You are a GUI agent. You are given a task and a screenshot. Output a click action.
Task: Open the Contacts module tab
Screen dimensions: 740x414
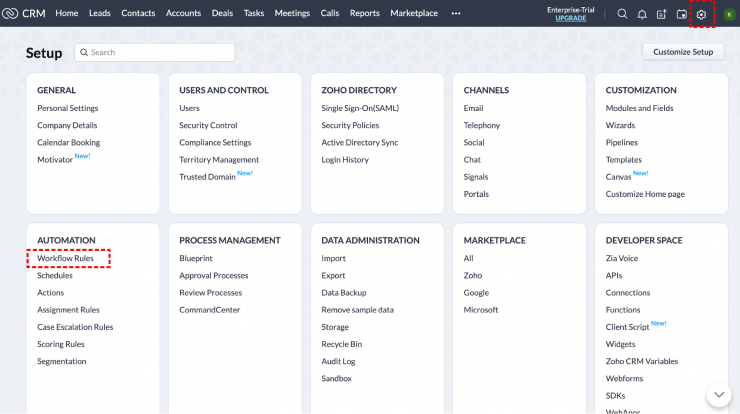138,13
